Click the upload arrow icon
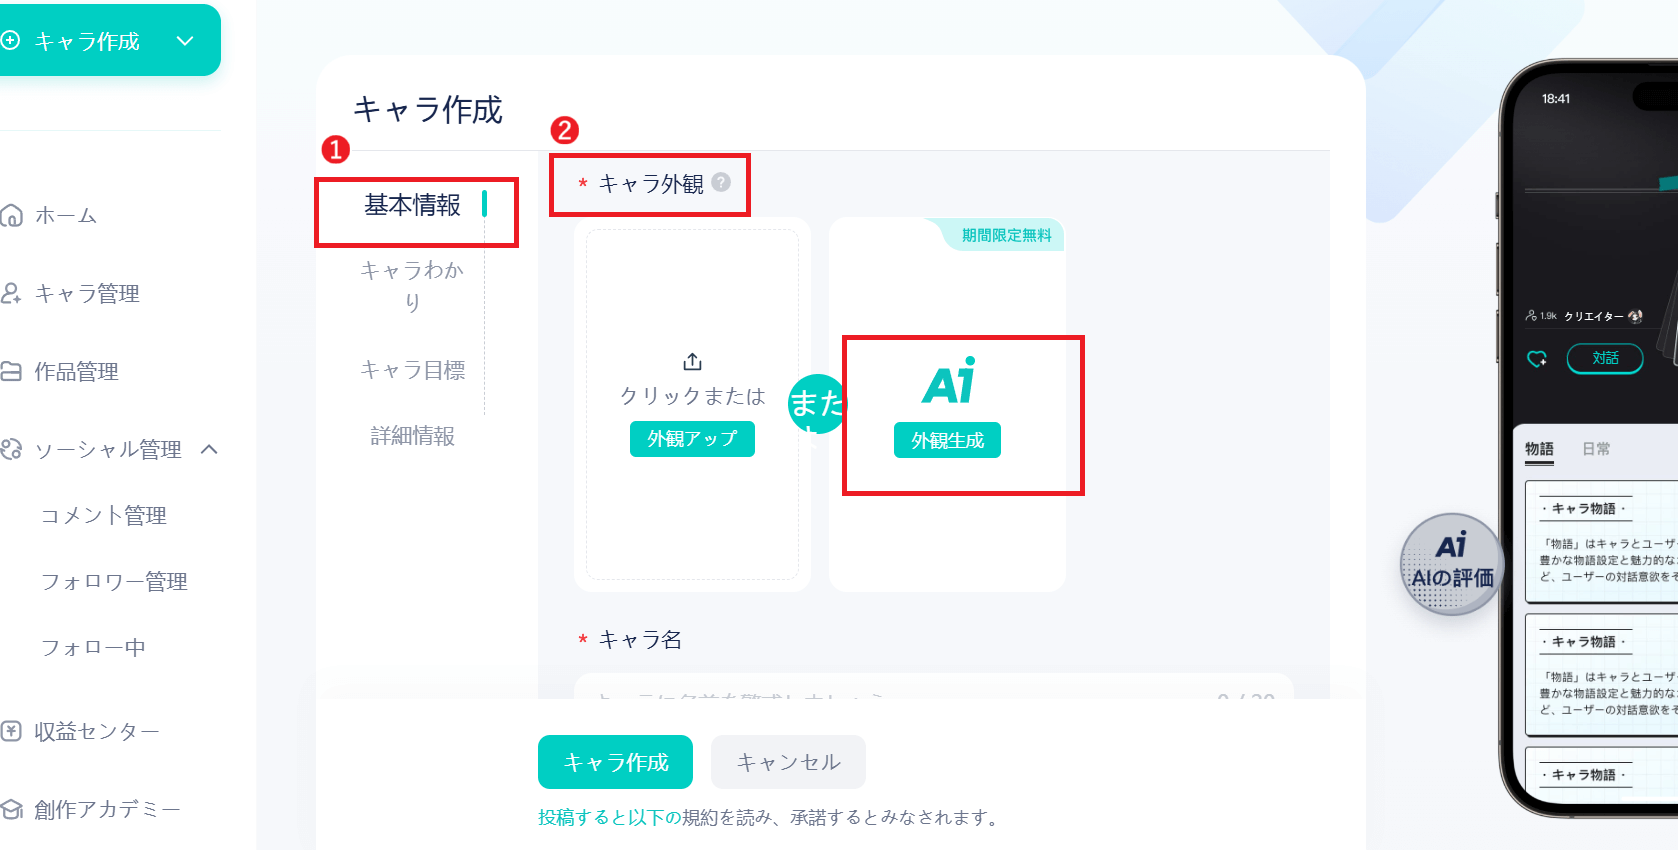The height and width of the screenshot is (850, 1678). [x=693, y=361]
